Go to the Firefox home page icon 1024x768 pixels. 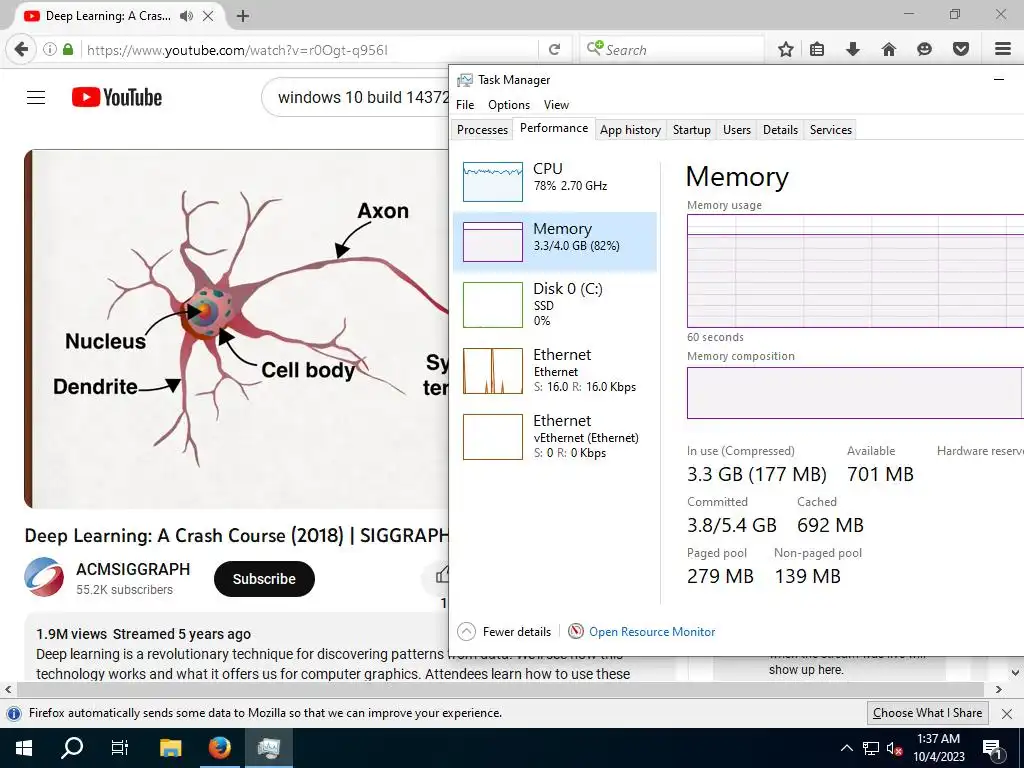coord(888,50)
